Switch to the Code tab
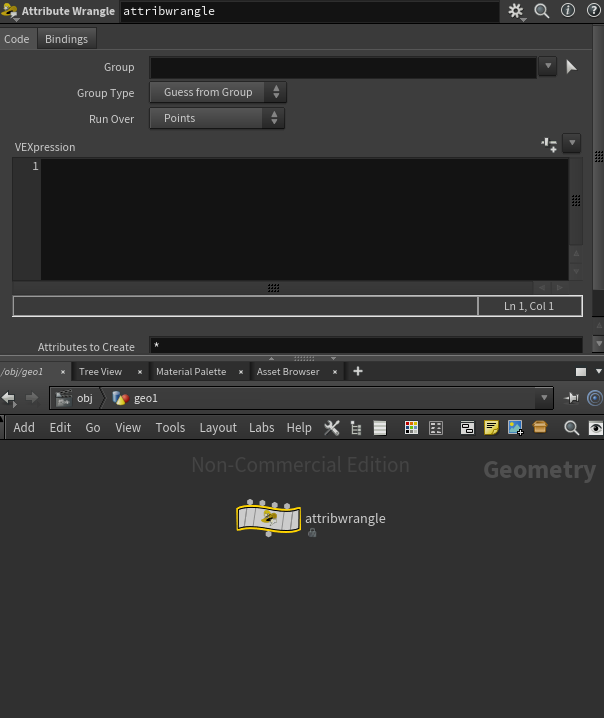 tap(17, 39)
